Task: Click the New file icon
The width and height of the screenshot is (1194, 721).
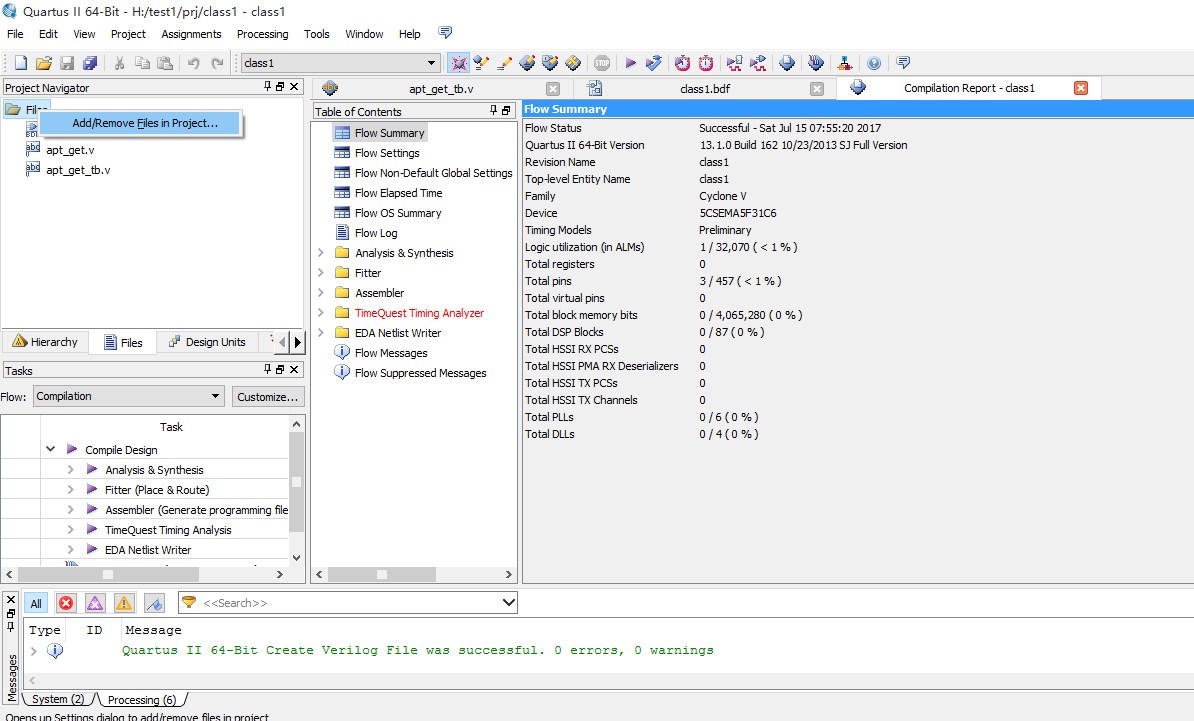Action: [x=21, y=63]
